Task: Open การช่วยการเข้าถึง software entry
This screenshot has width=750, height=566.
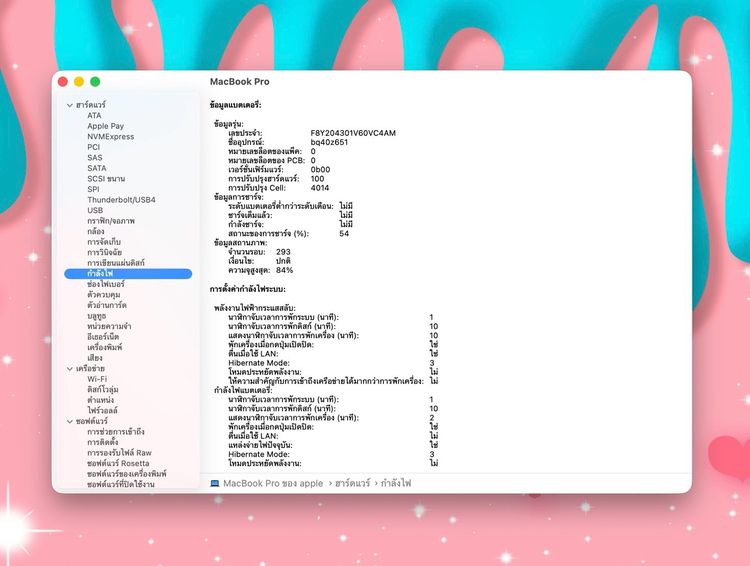Action: (116, 432)
